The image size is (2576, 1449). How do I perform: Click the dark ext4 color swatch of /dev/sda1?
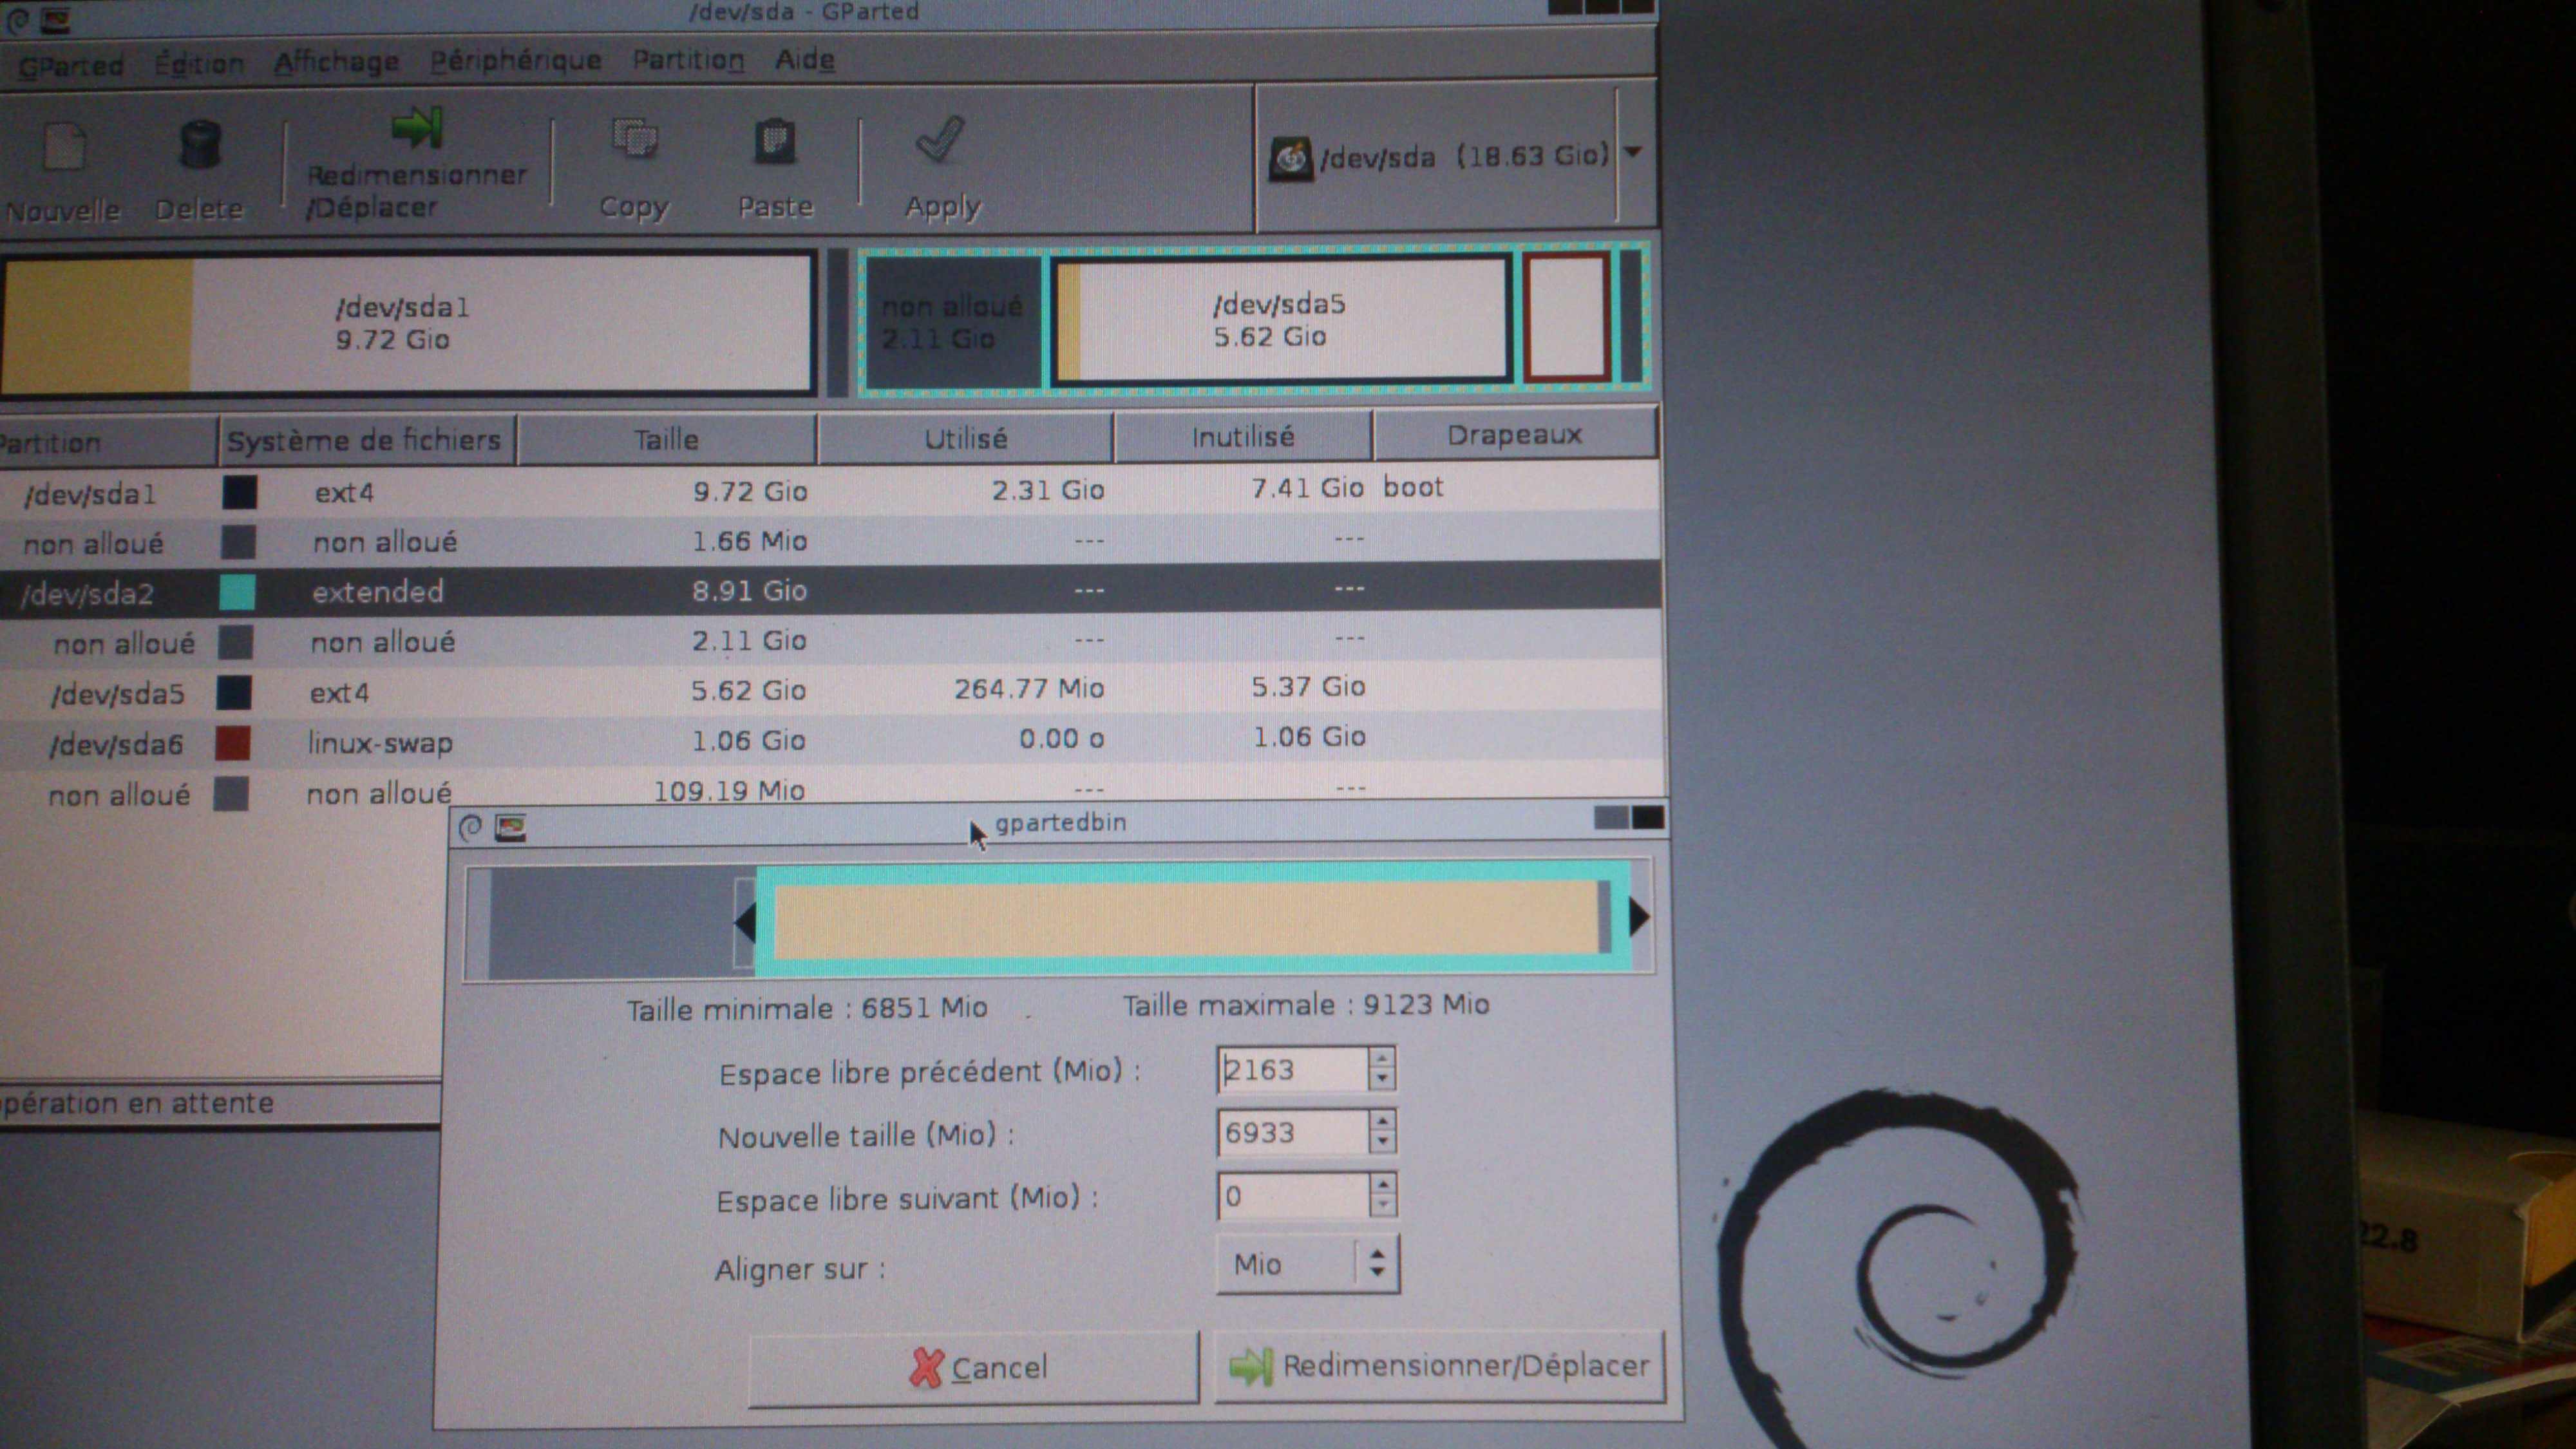(239, 492)
